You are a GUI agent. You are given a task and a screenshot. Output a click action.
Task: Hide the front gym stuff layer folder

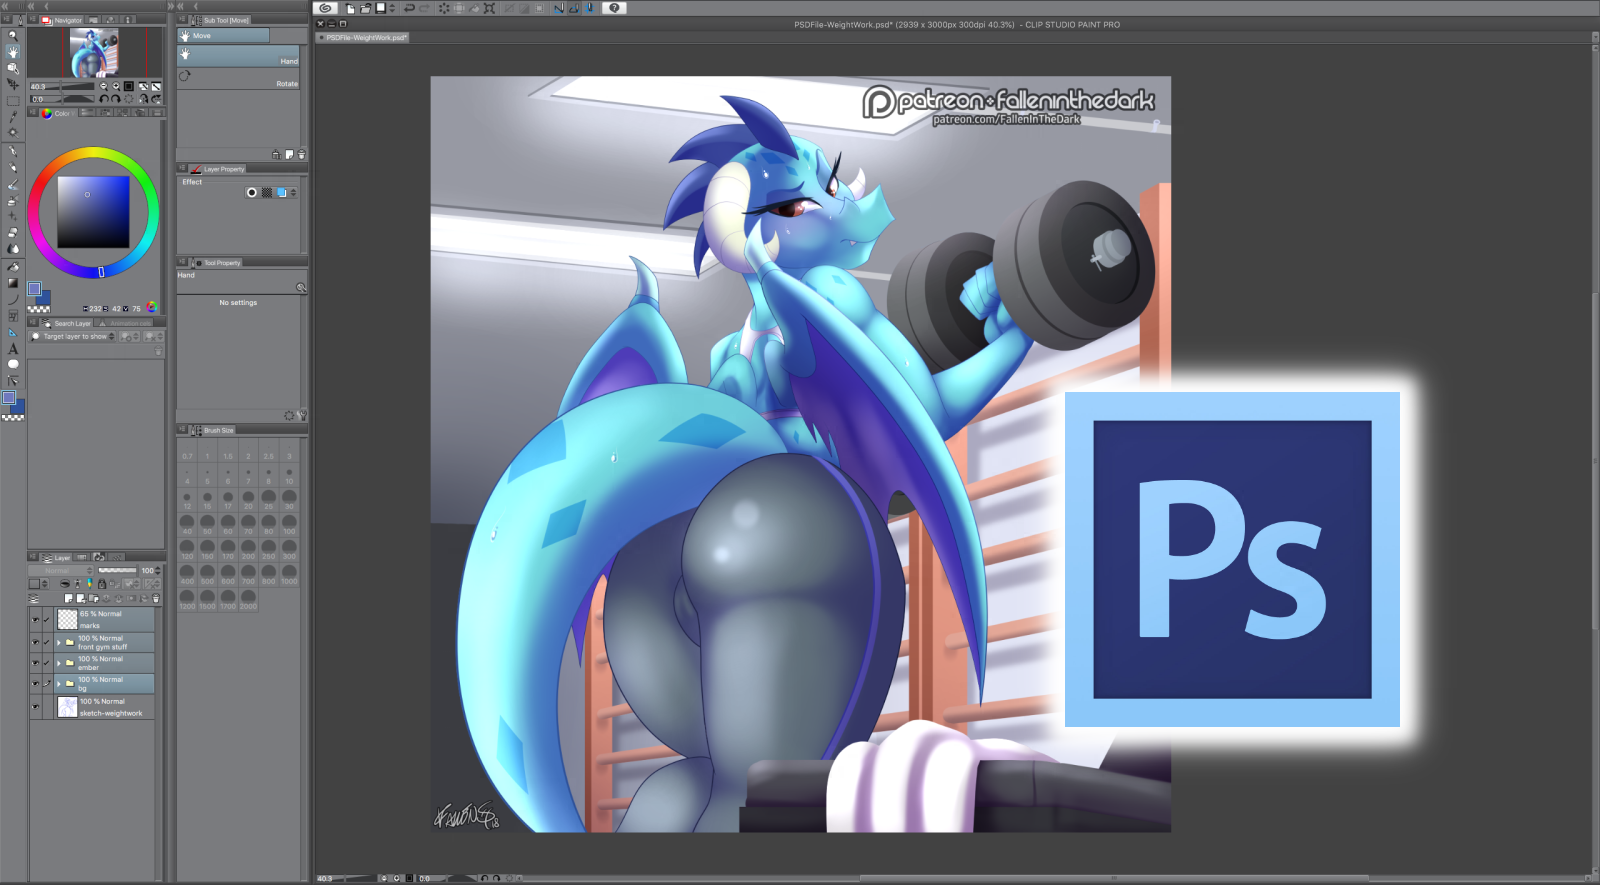[35, 642]
